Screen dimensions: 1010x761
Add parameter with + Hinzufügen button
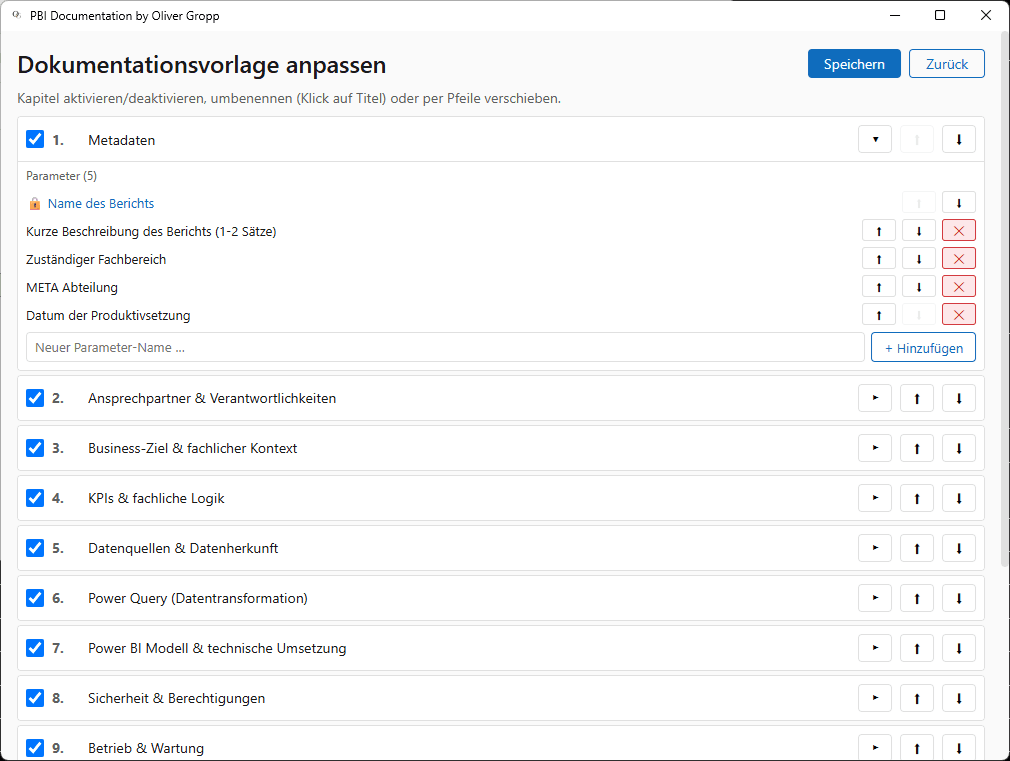click(x=923, y=347)
